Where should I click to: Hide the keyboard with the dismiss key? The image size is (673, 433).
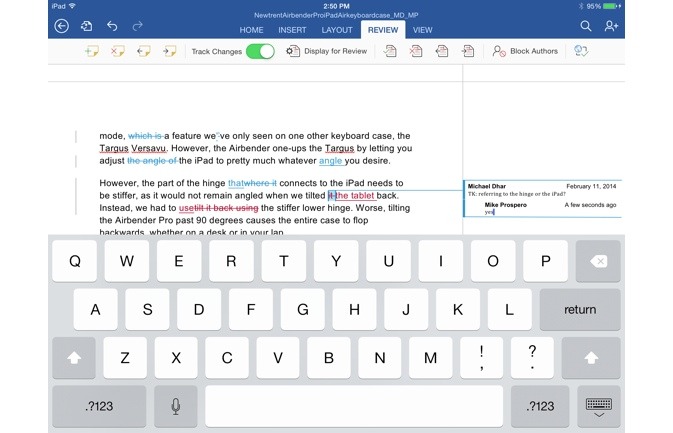pyautogui.click(x=599, y=406)
